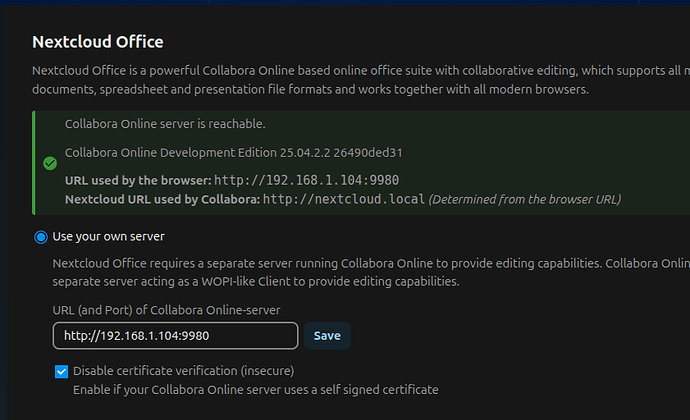Click 'URL (and Port) of Collabora Online-server' label
690x420 pixels.
[166, 310]
